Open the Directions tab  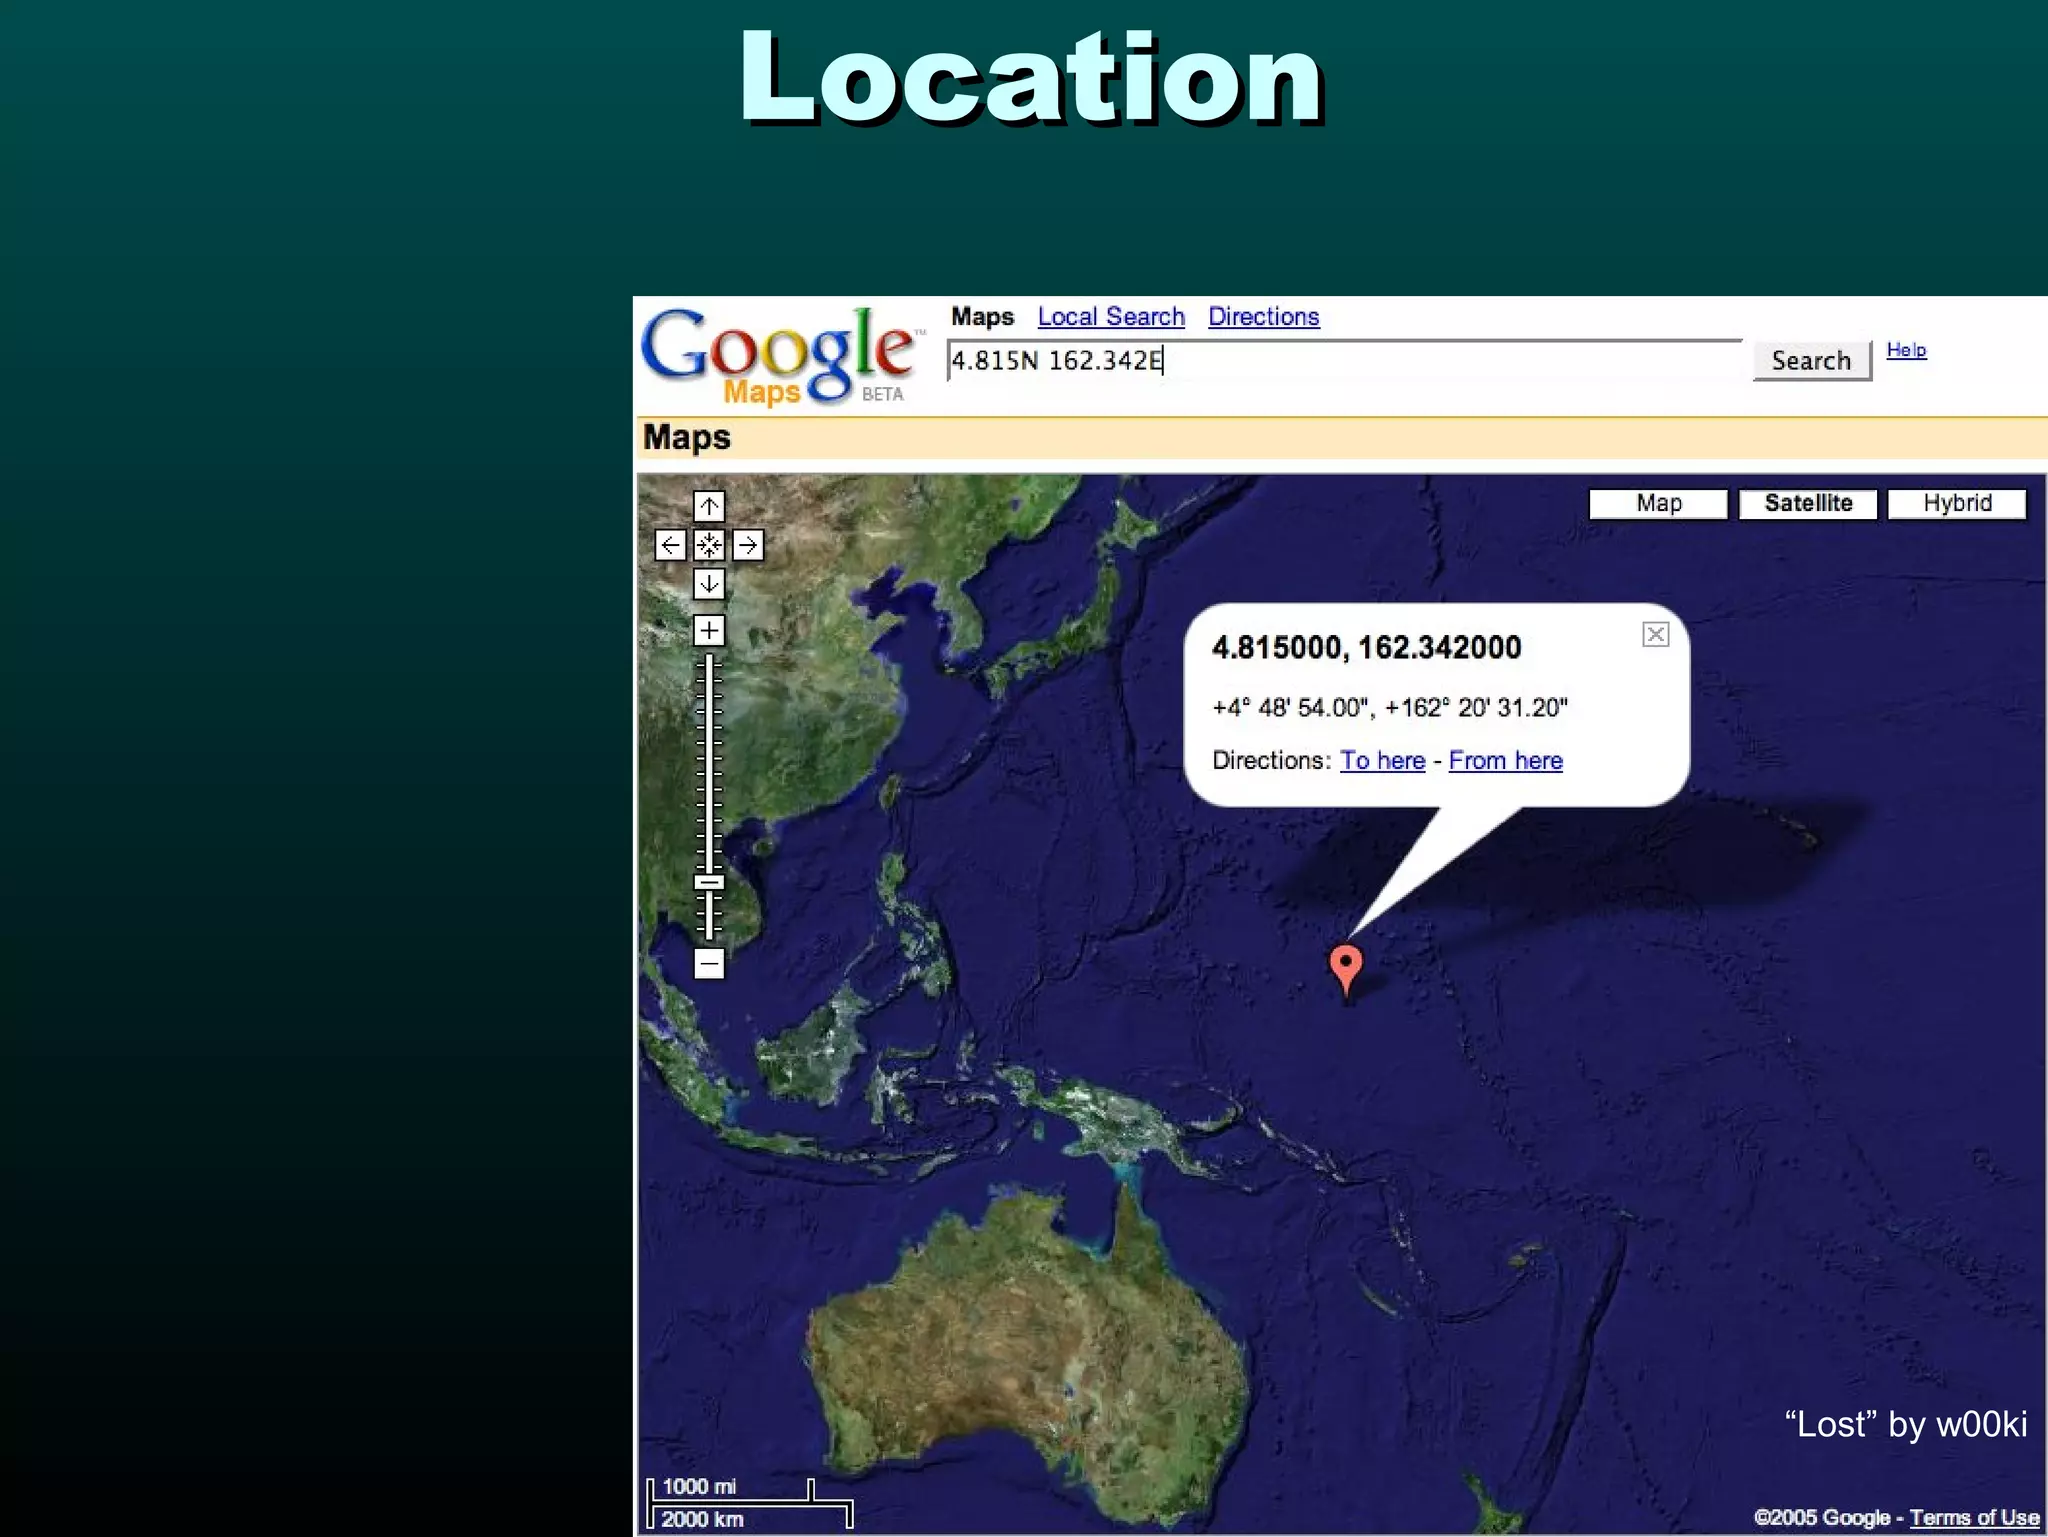coord(1263,317)
